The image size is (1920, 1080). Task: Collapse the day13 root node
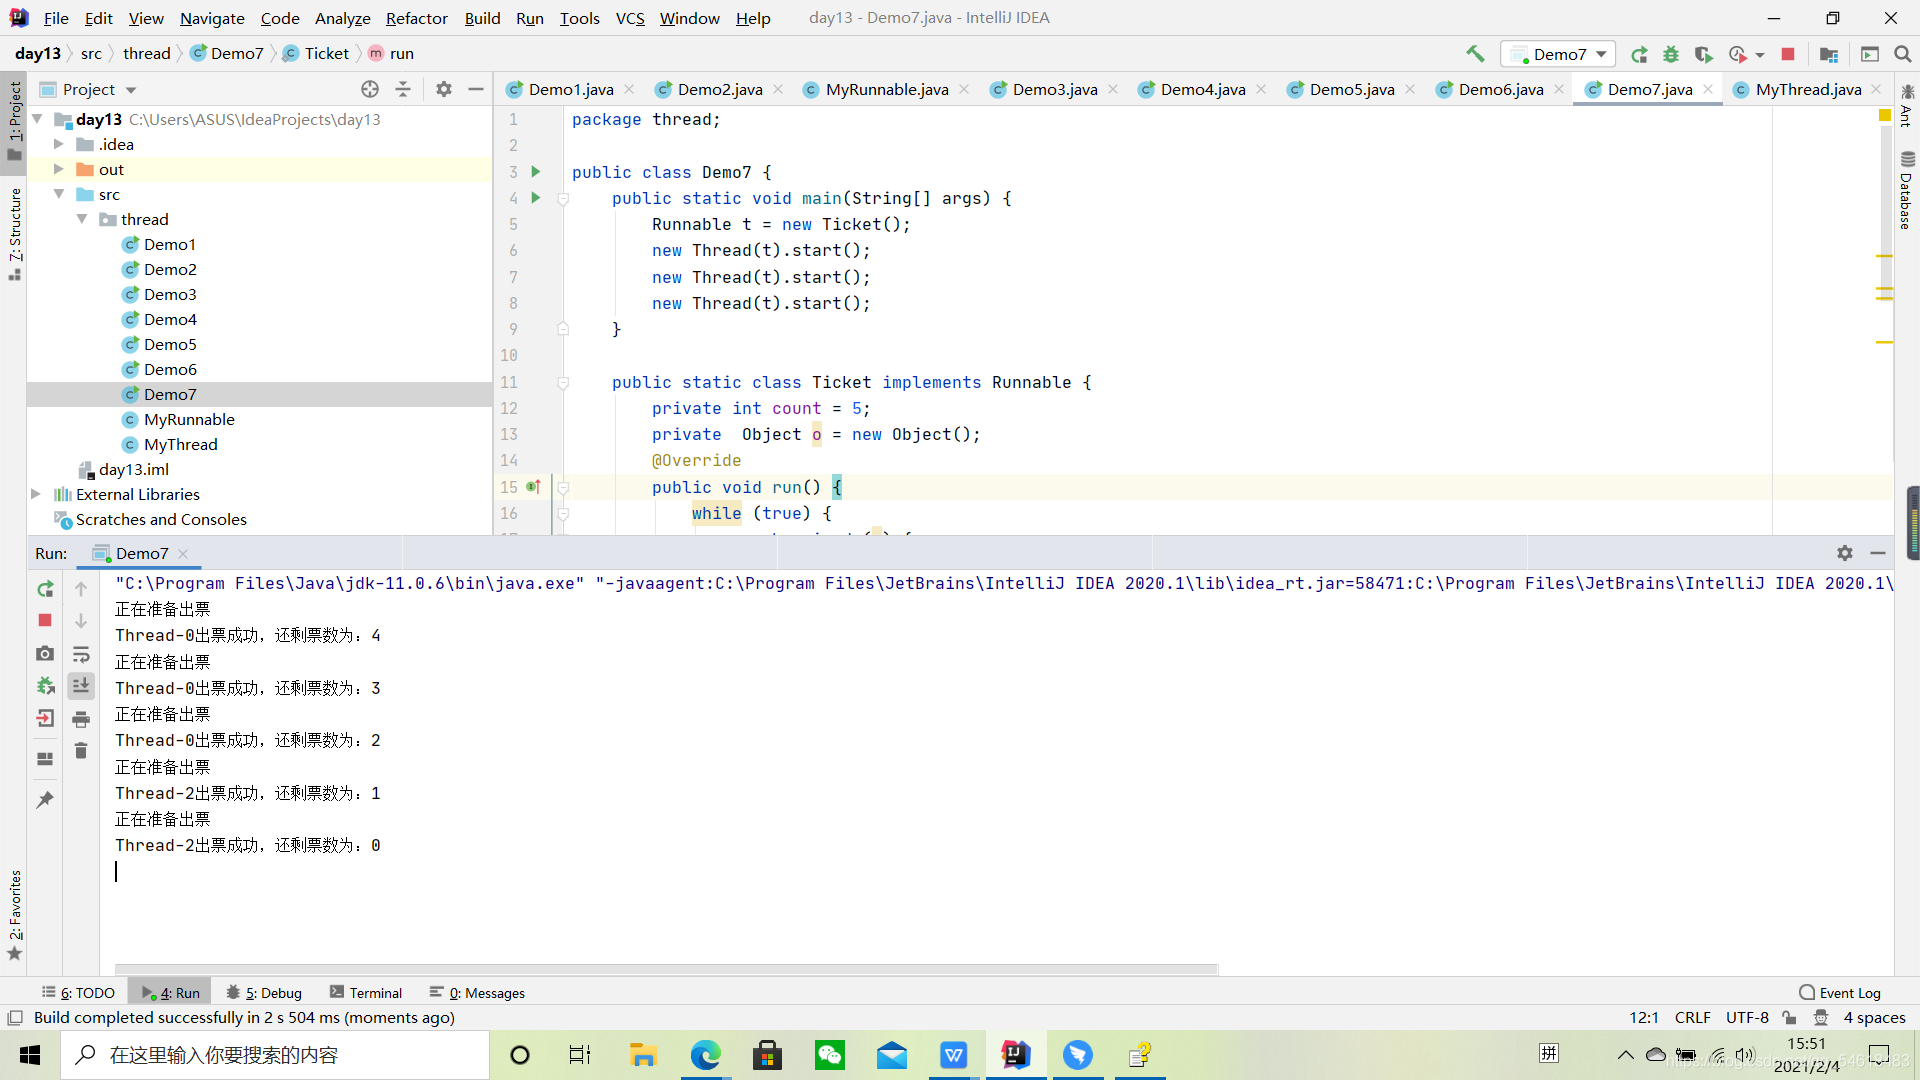click(37, 119)
